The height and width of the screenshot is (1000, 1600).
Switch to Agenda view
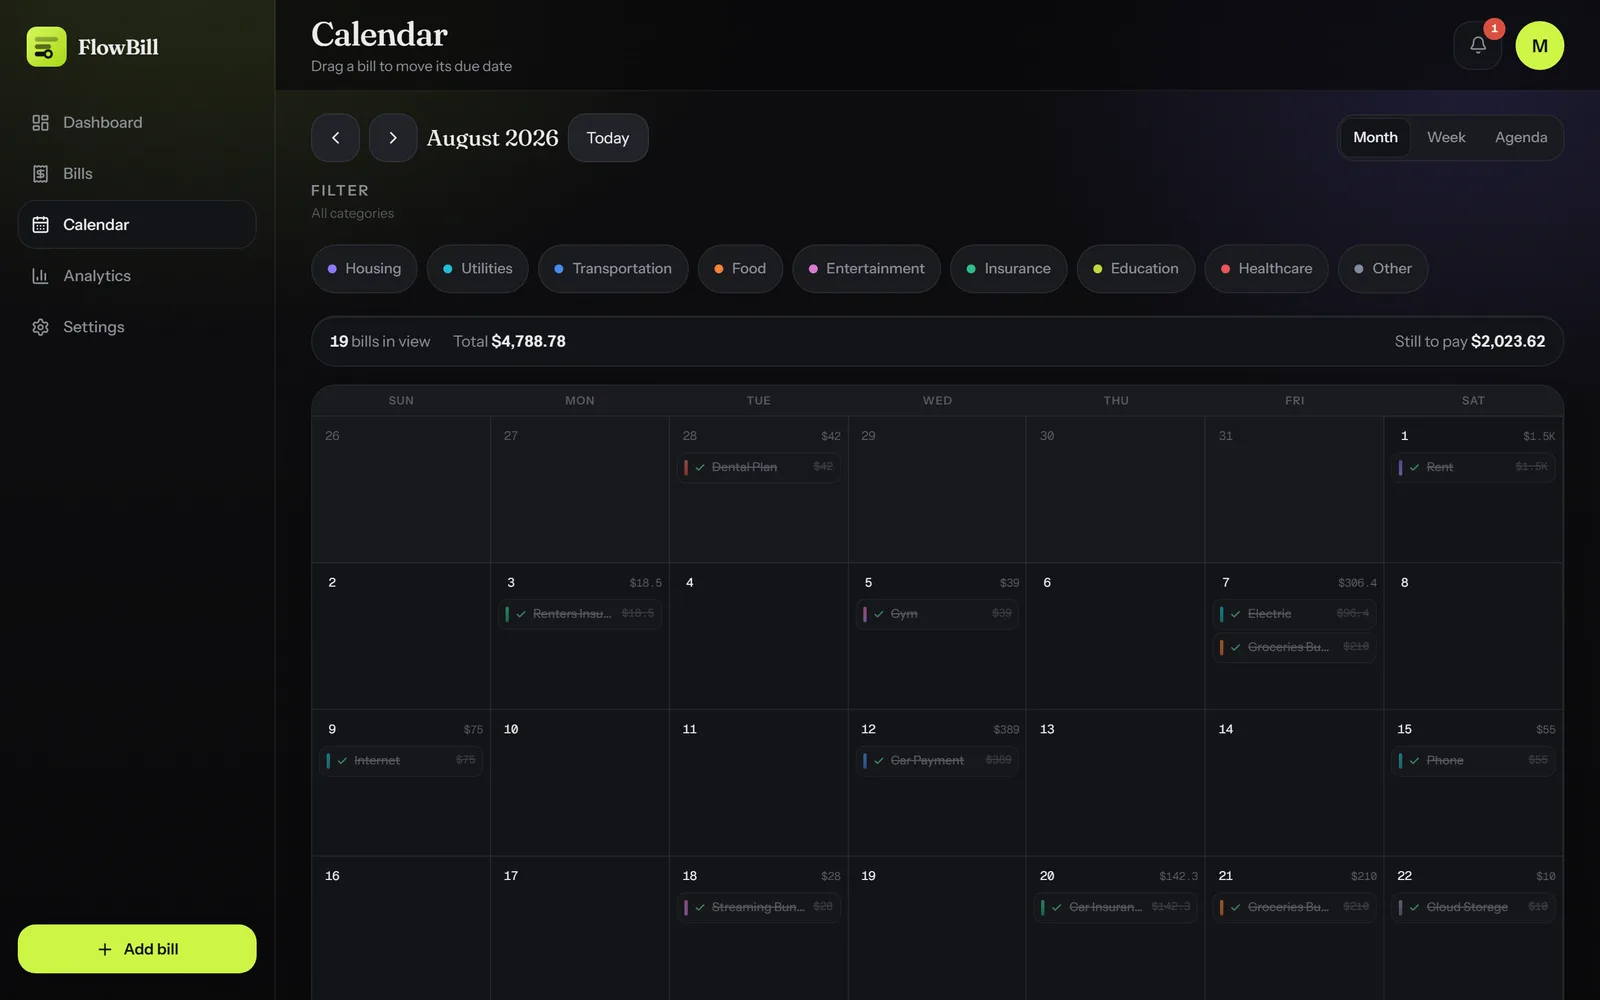pos(1521,137)
